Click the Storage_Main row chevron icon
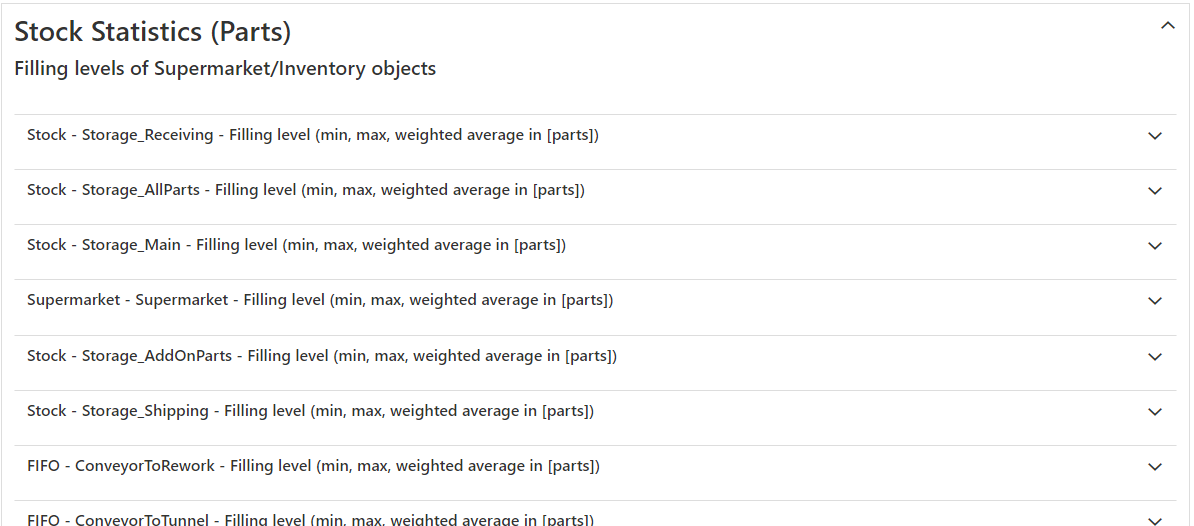 coord(1155,246)
